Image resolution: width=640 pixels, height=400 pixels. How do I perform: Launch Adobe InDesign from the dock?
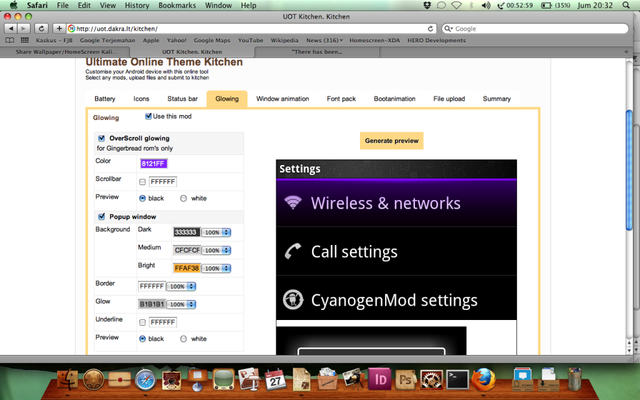379,380
